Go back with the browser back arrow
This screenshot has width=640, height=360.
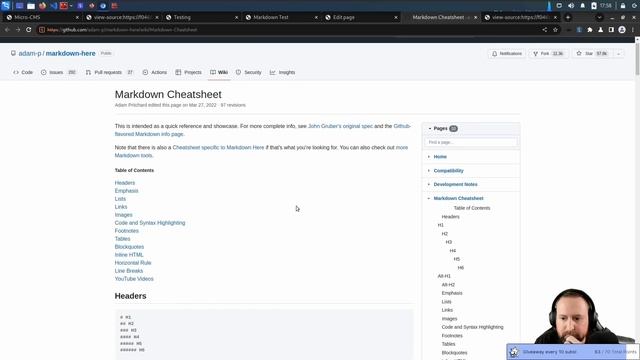coord(7,30)
